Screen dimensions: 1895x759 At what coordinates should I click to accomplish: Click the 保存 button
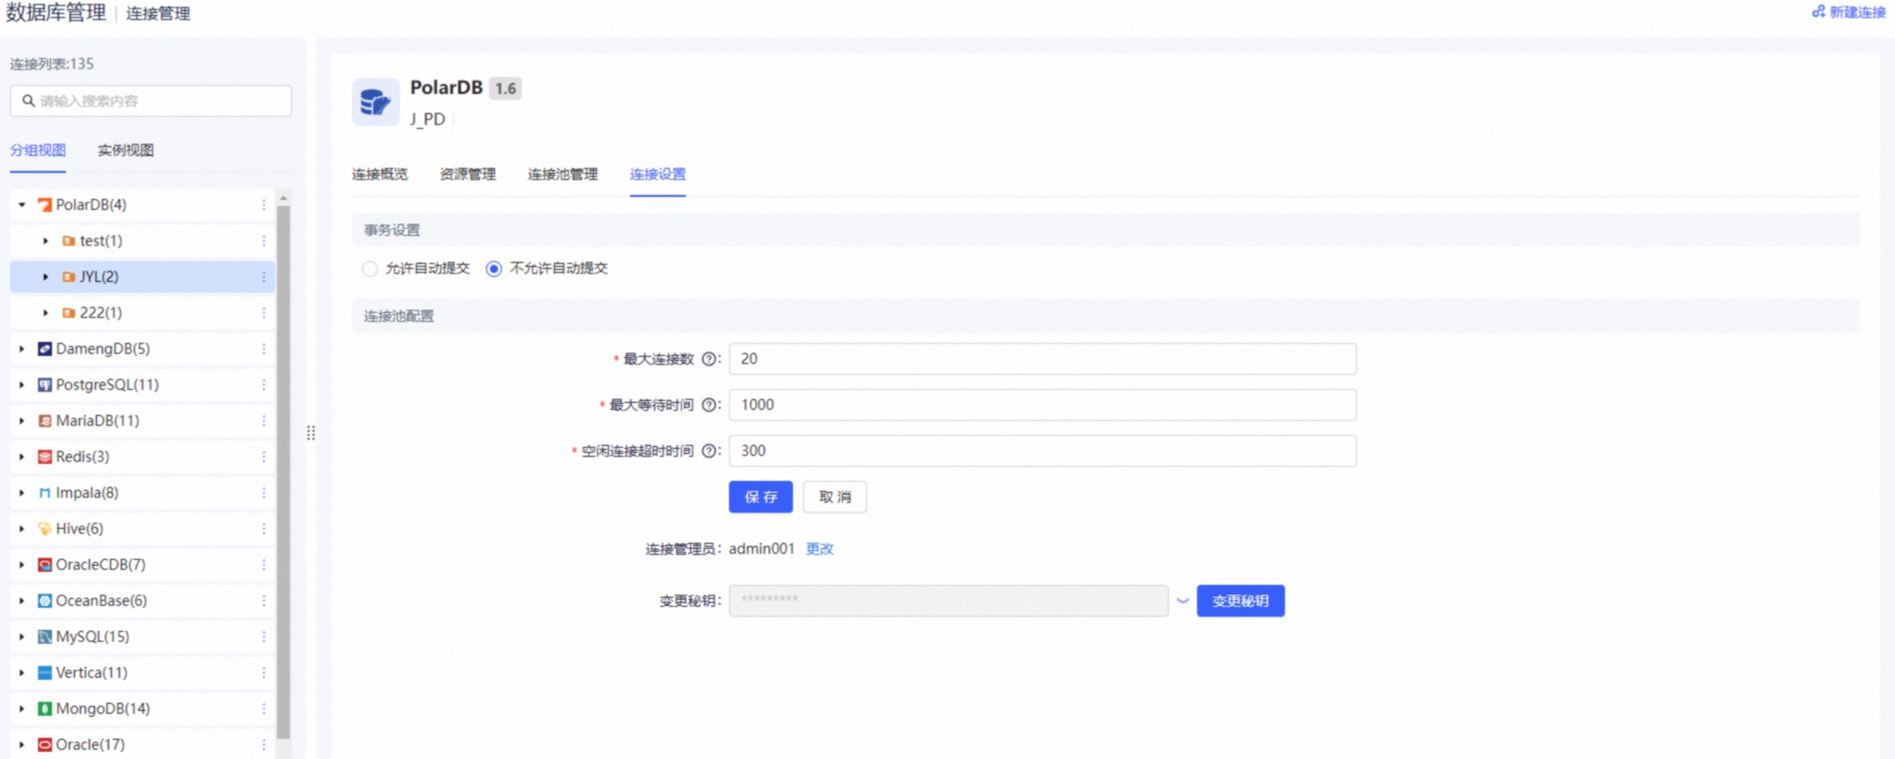tap(761, 497)
